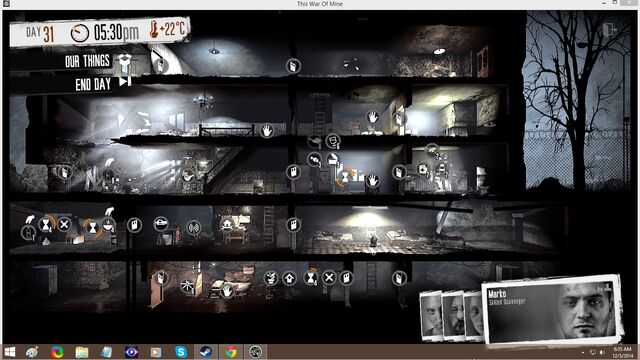Click the fan icon in the basement
Viewport: 640px width, 360px height.
coord(187,285)
